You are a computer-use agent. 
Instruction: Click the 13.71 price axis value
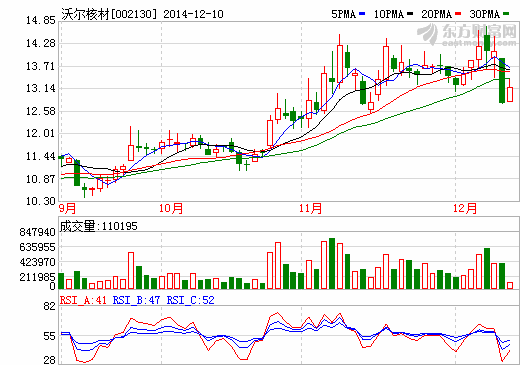41,66
